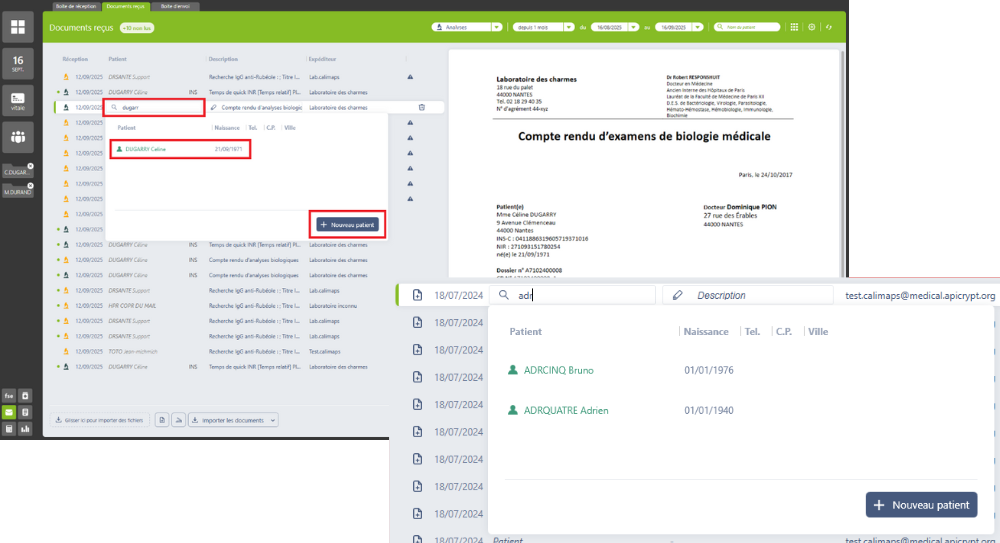Expand the Analyses filter dropdown

[x=467, y=27]
